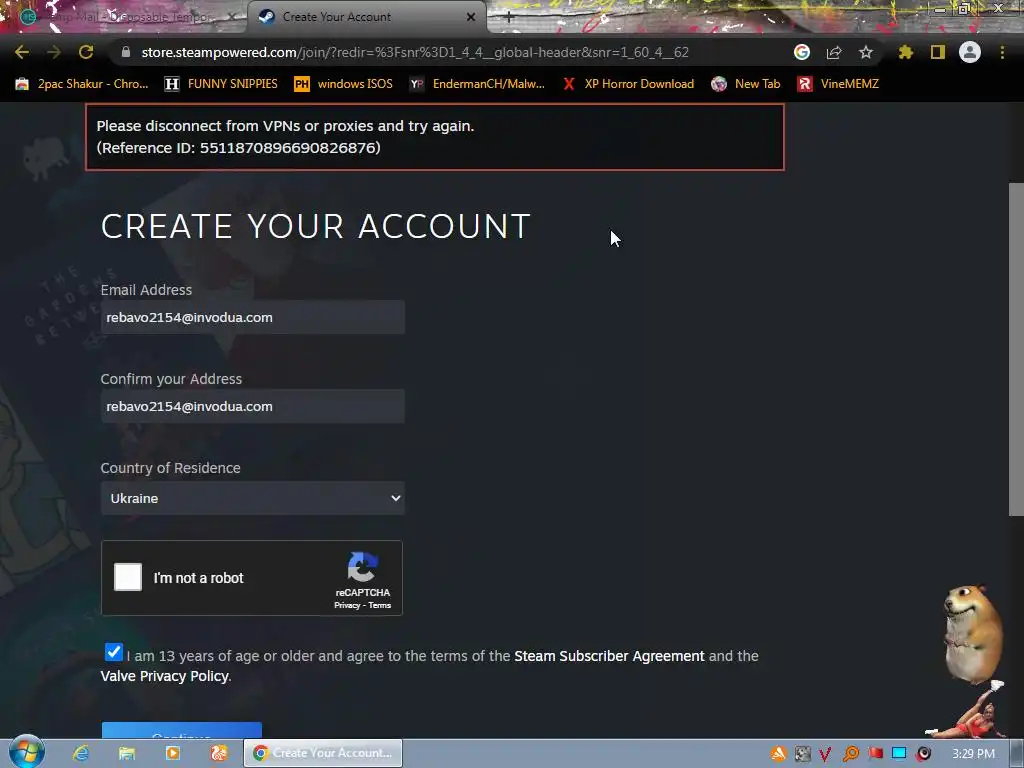Click the Avast tray icon

tap(778, 754)
